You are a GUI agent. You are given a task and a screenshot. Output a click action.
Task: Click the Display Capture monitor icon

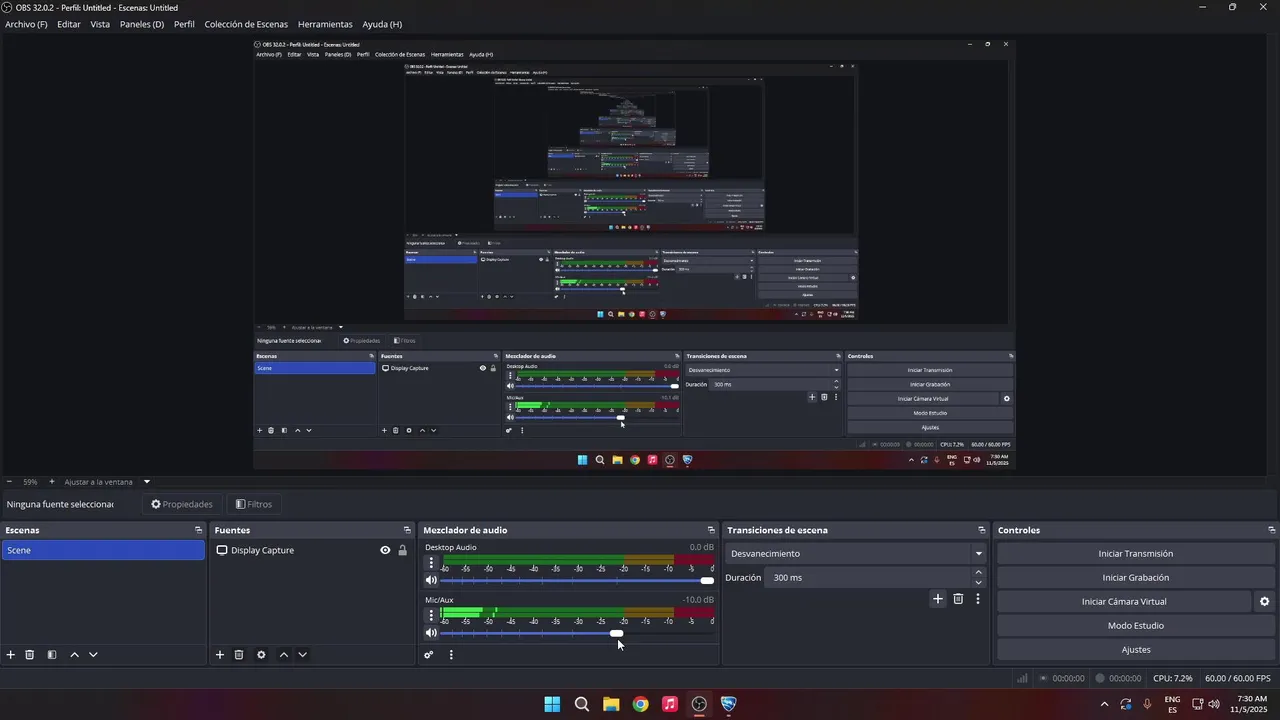[222, 550]
